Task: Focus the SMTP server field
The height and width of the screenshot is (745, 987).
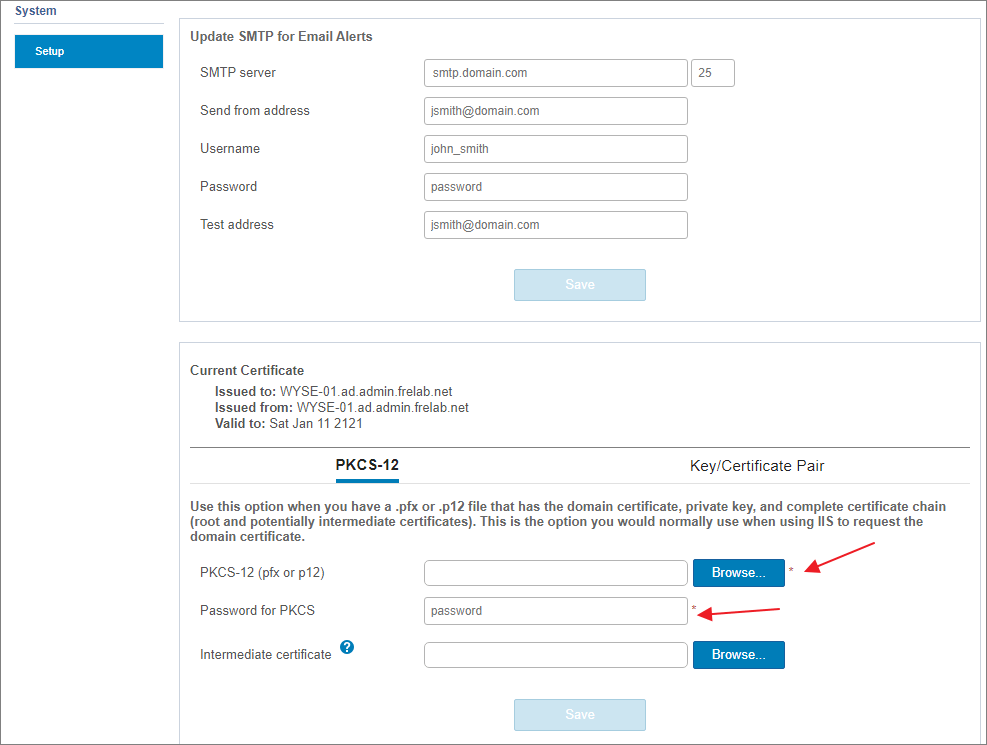Action: click(555, 73)
